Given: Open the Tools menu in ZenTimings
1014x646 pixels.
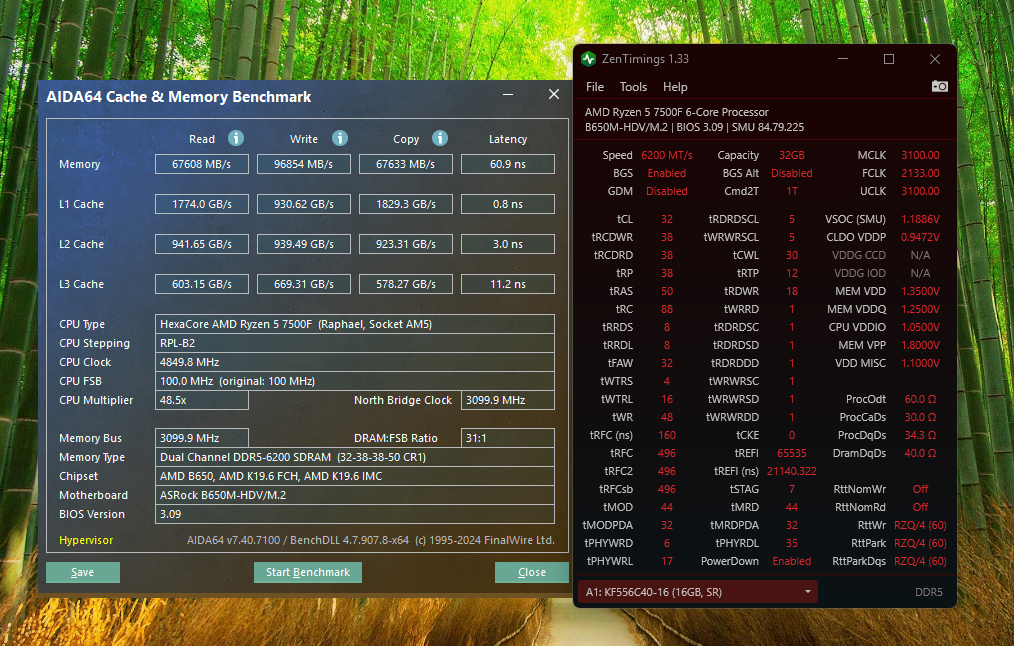Looking at the screenshot, I should point(633,87).
